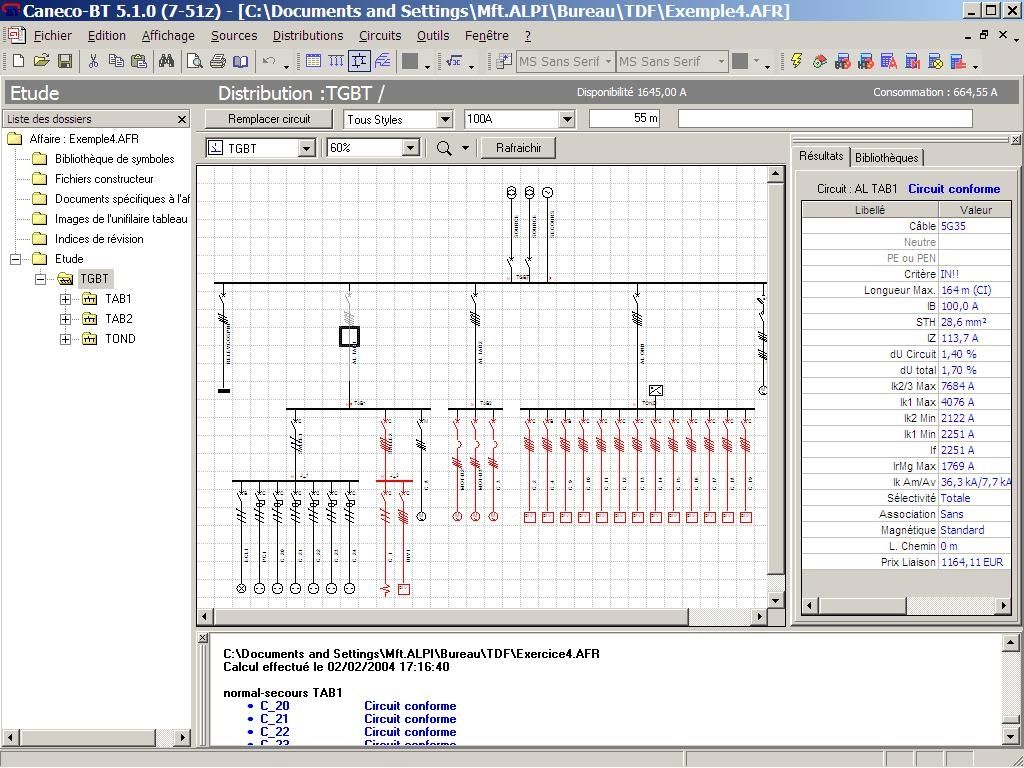Screen dimensions: 1024x768
Task: Refresh the diagram with the Rafraichir button
Action: pyautogui.click(x=516, y=147)
